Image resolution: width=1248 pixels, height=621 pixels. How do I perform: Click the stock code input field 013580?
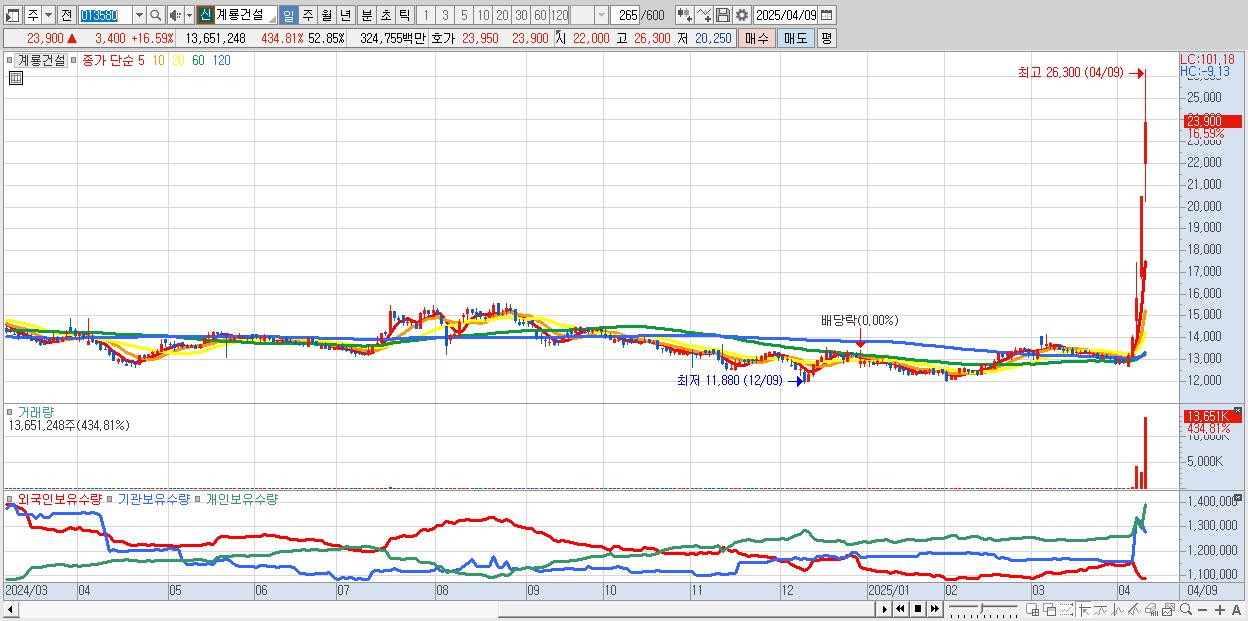105,15
